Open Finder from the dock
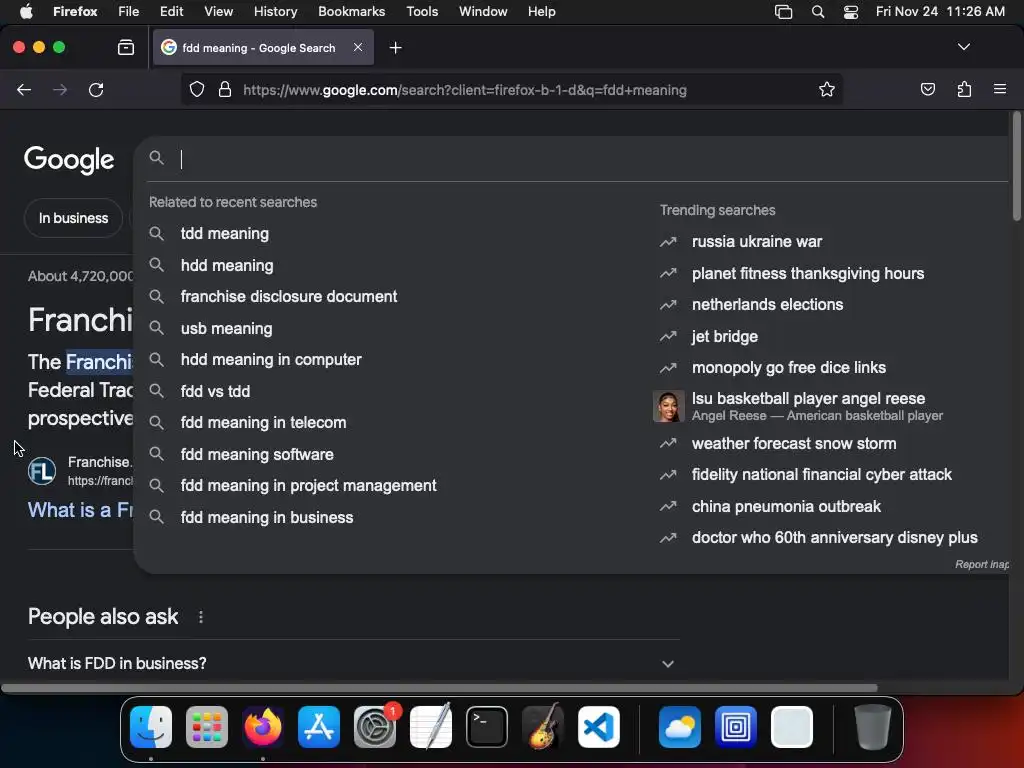The image size is (1024, 768). pos(151,727)
